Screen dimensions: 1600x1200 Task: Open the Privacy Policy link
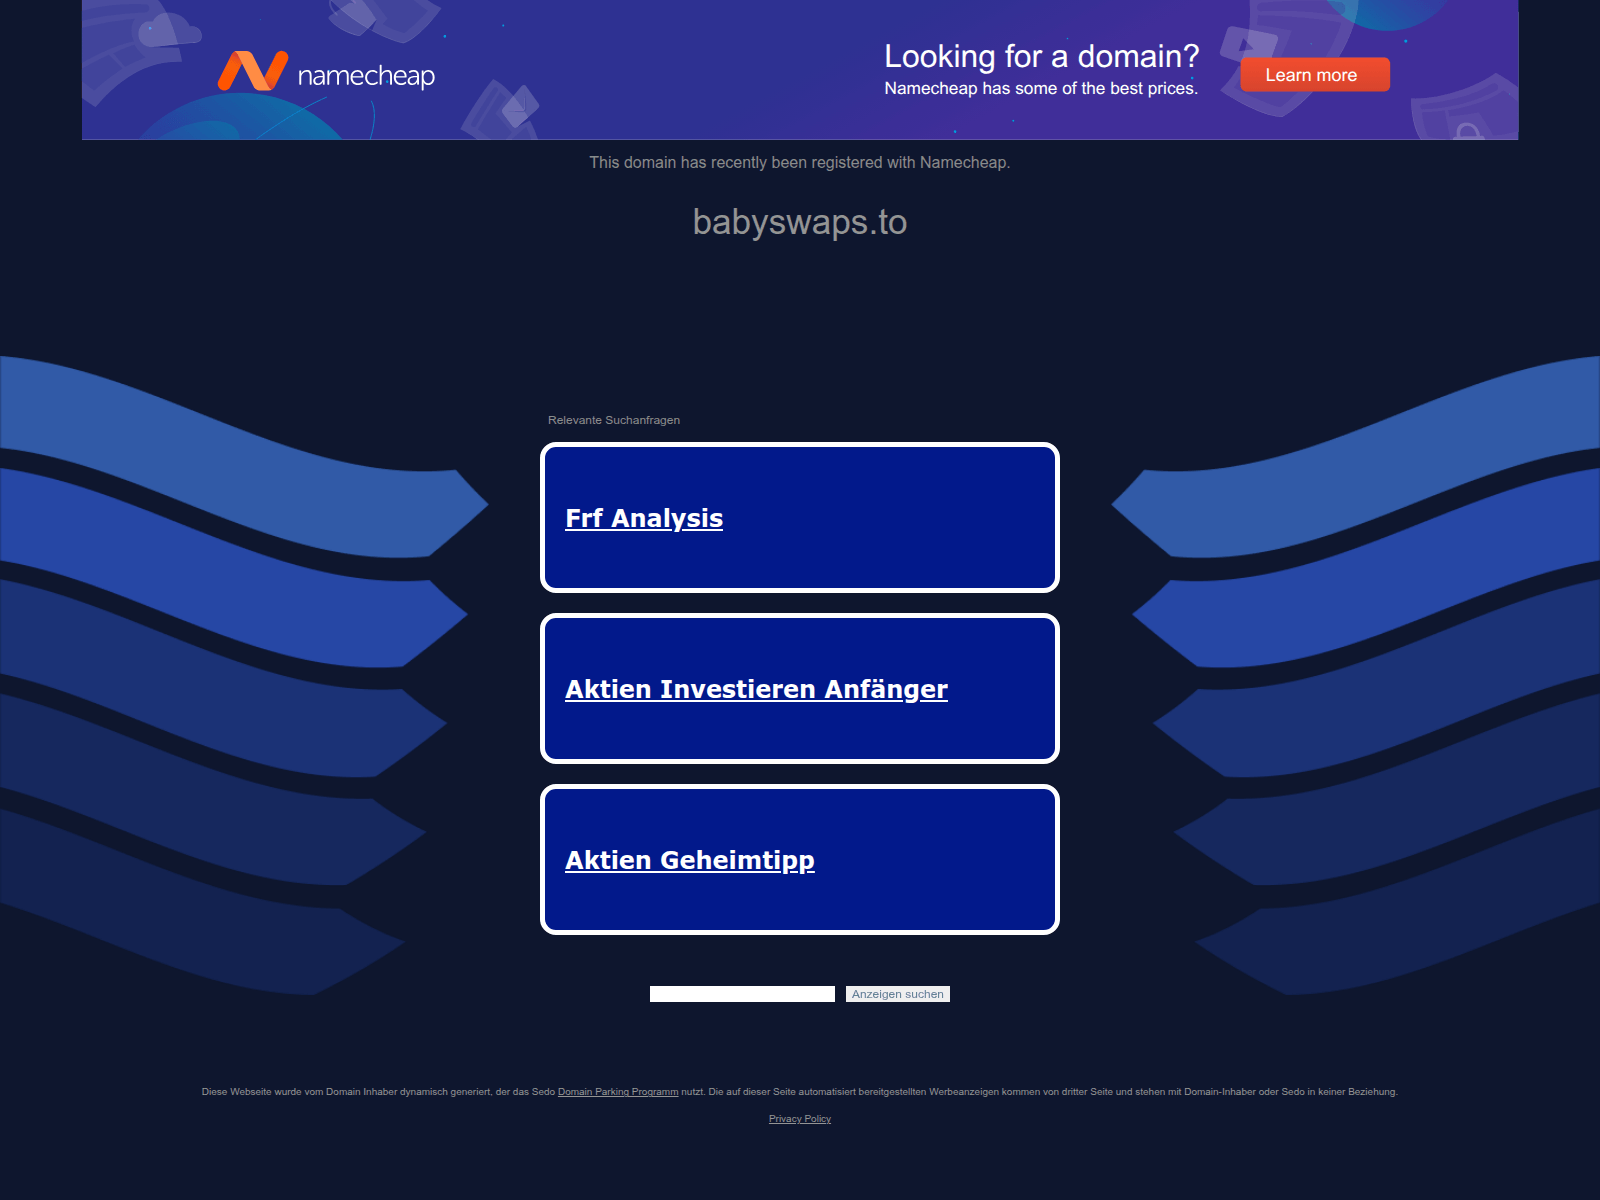[800, 1119]
